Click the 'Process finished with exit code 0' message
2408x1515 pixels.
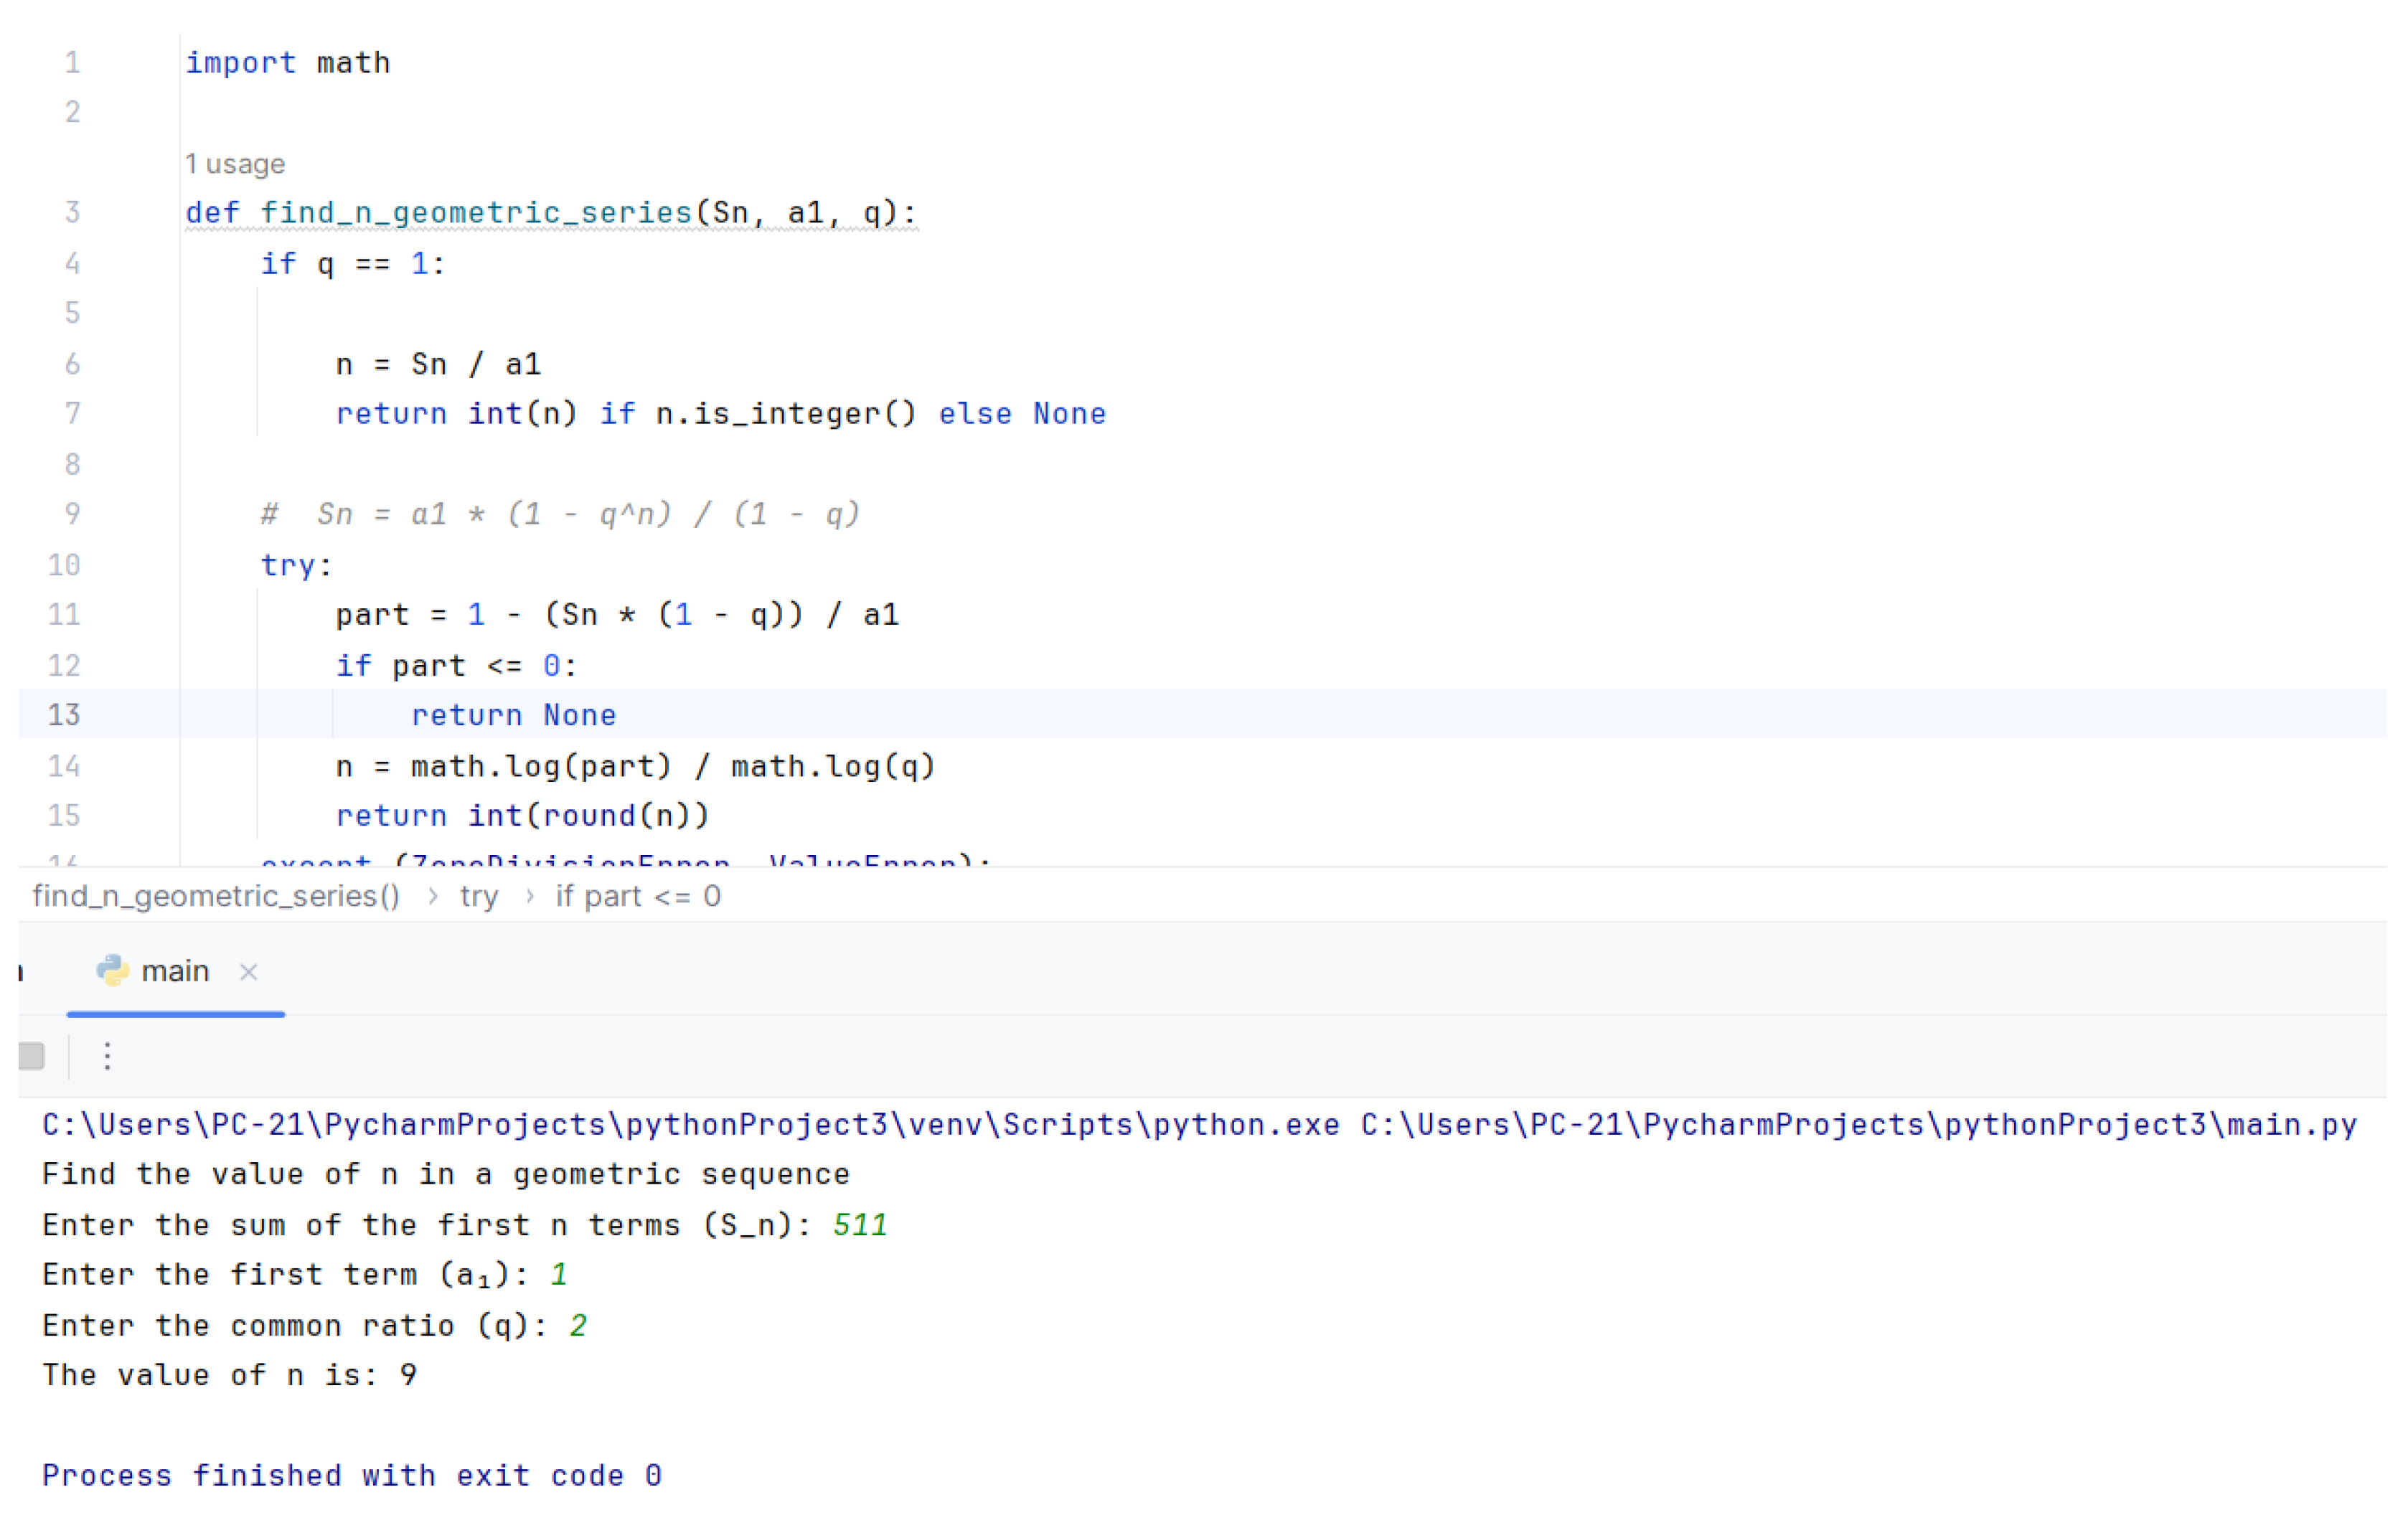pyautogui.click(x=352, y=1476)
